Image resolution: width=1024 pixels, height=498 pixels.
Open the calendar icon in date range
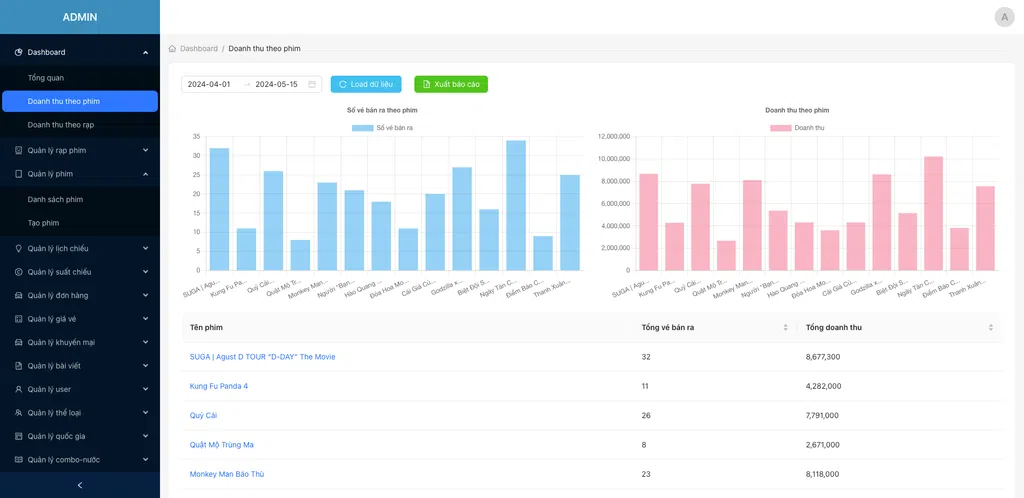coord(312,84)
